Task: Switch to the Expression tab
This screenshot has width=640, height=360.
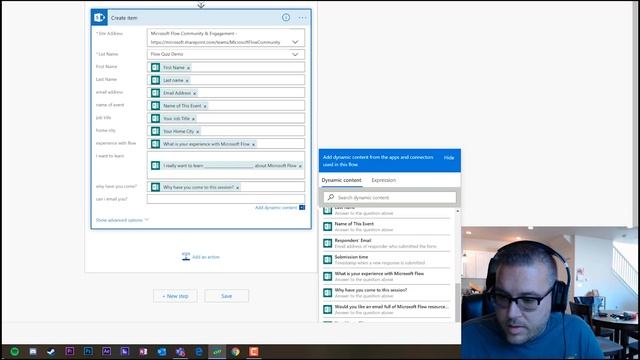Action: pyautogui.click(x=383, y=180)
